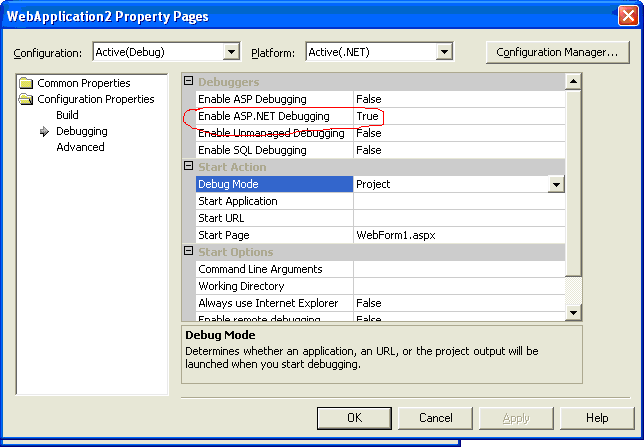The width and height of the screenshot is (644, 447).
Task: Click the Help button
Action: [596, 418]
